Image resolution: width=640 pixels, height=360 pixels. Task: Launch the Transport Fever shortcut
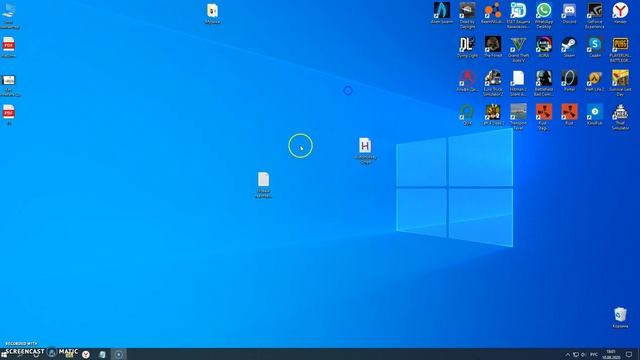[x=518, y=117]
